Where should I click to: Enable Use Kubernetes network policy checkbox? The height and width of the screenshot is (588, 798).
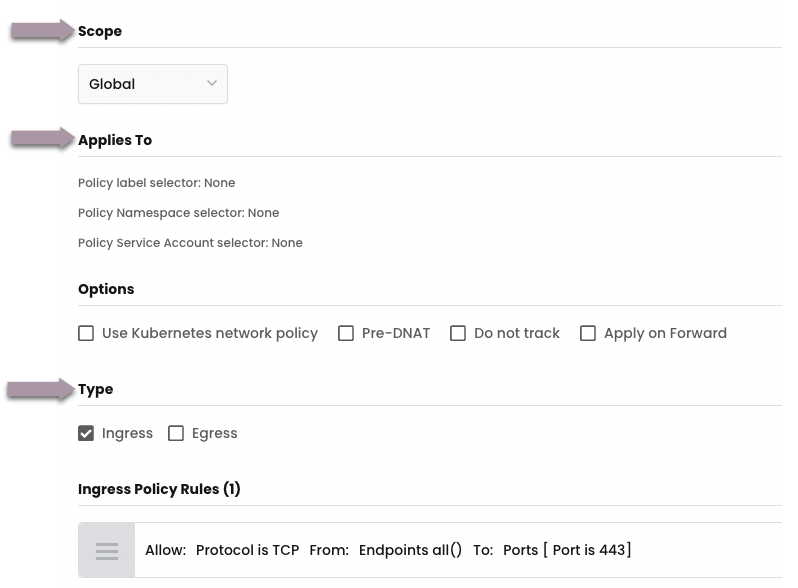[87, 333]
